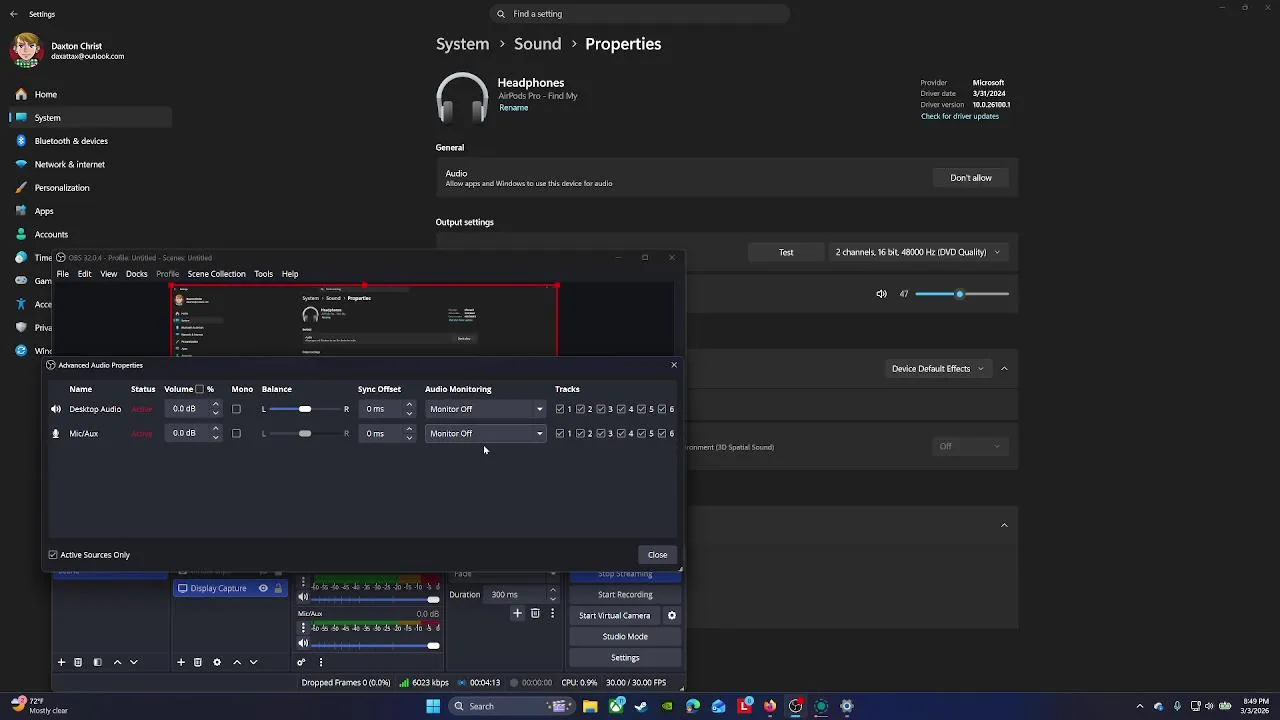
Task: Add a scene transition with plus icon
Action: [x=517, y=613]
